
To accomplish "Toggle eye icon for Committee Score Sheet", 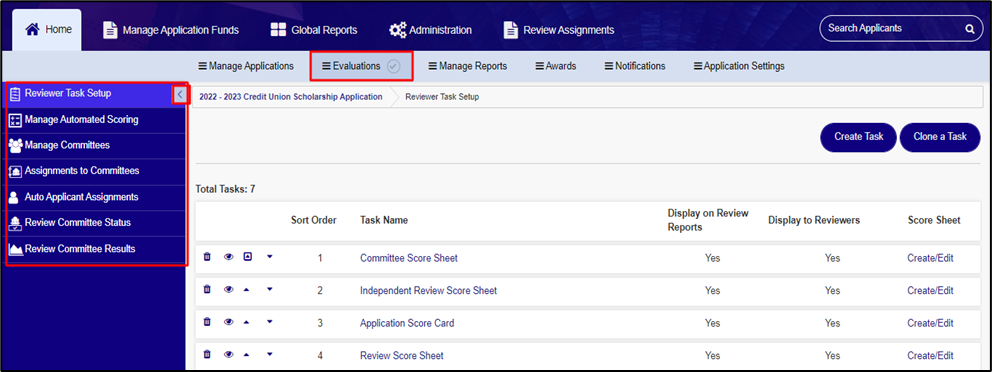I will pyautogui.click(x=228, y=257).
